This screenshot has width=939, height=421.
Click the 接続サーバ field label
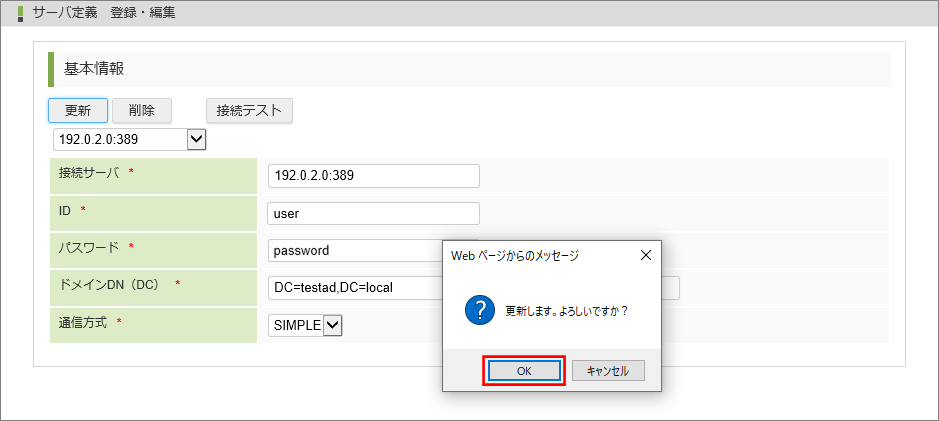point(89,173)
